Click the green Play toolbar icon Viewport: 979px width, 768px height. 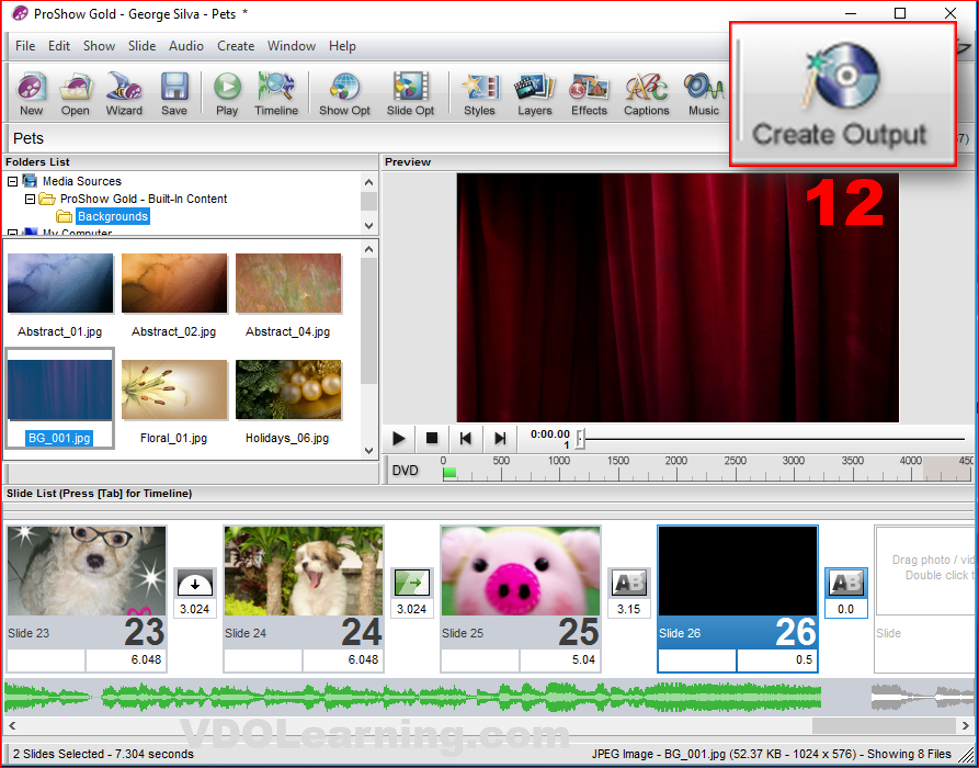227,94
